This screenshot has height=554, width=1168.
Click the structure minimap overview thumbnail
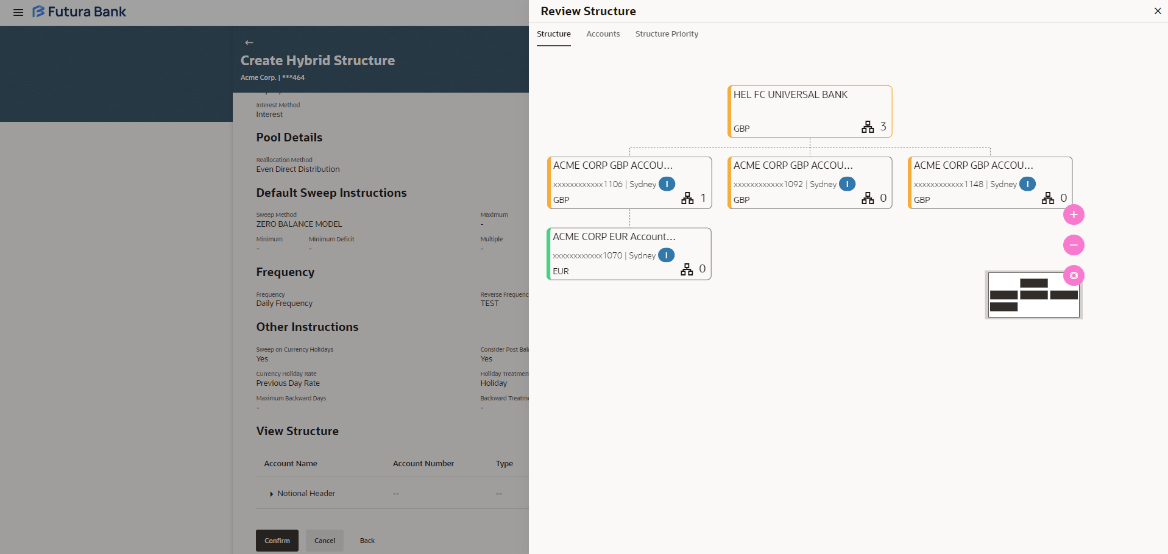tap(1034, 295)
